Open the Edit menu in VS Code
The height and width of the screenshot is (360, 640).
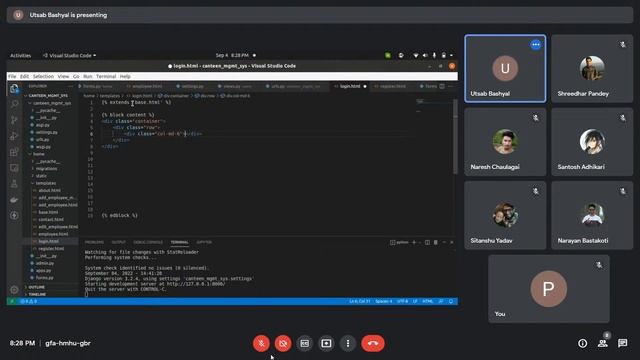(24, 76)
